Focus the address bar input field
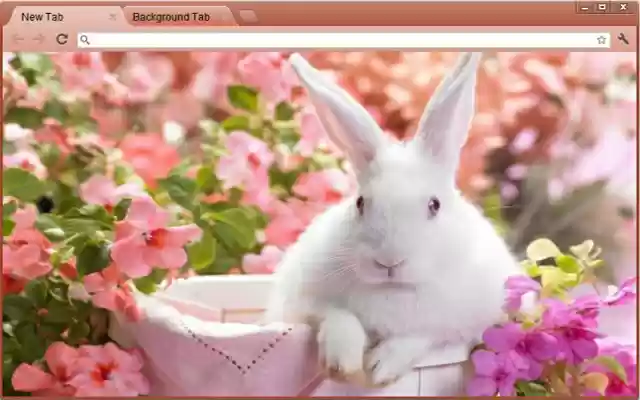The width and height of the screenshot is (640, 400). tap(343, 40)
